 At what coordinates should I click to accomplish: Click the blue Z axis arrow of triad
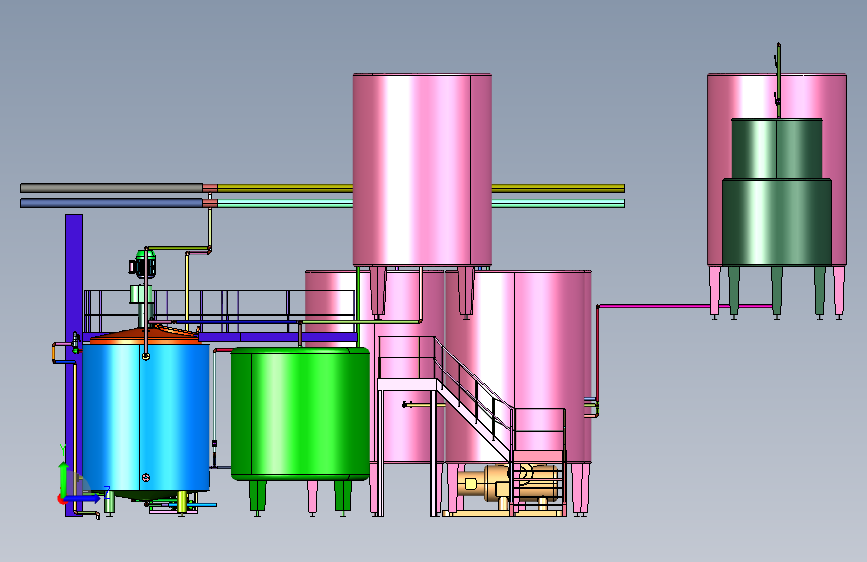click(x=83, y=499)
